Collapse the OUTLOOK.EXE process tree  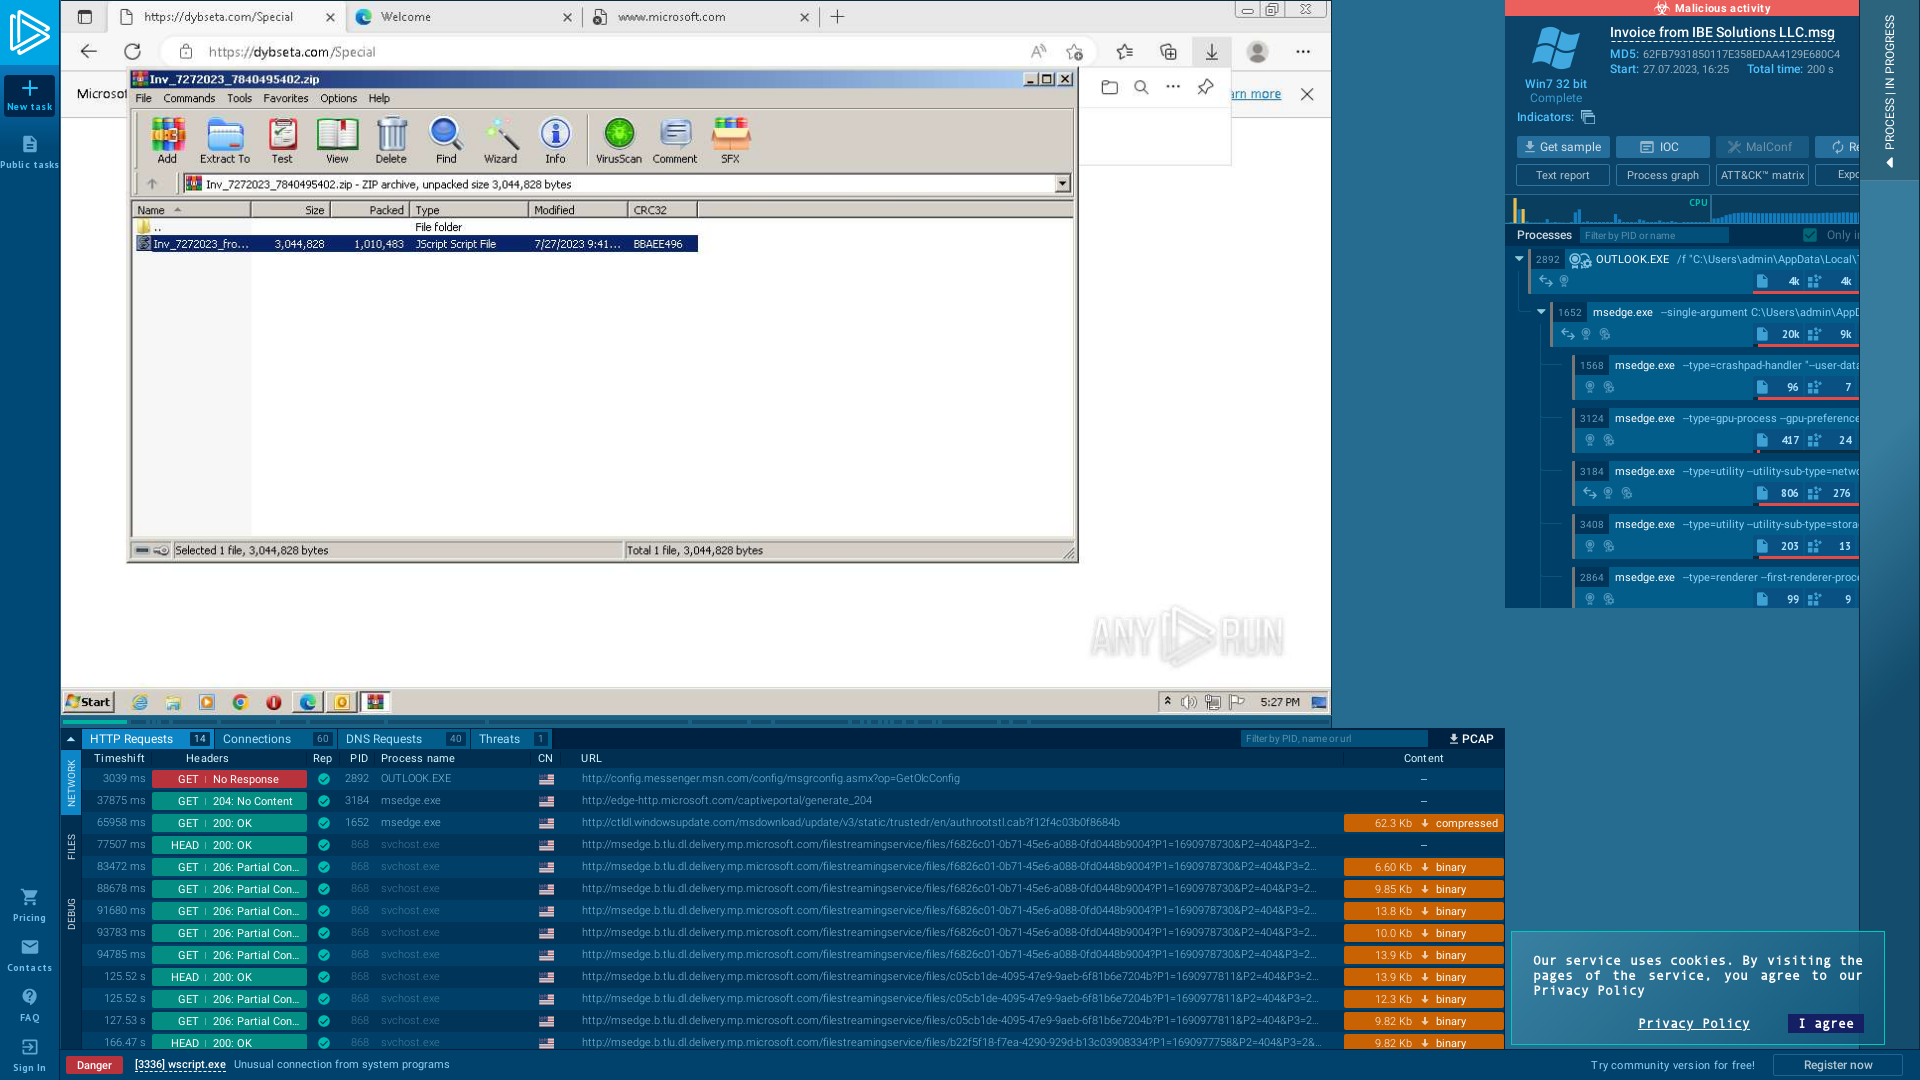pyautogui.click(x=1519, y=259)
